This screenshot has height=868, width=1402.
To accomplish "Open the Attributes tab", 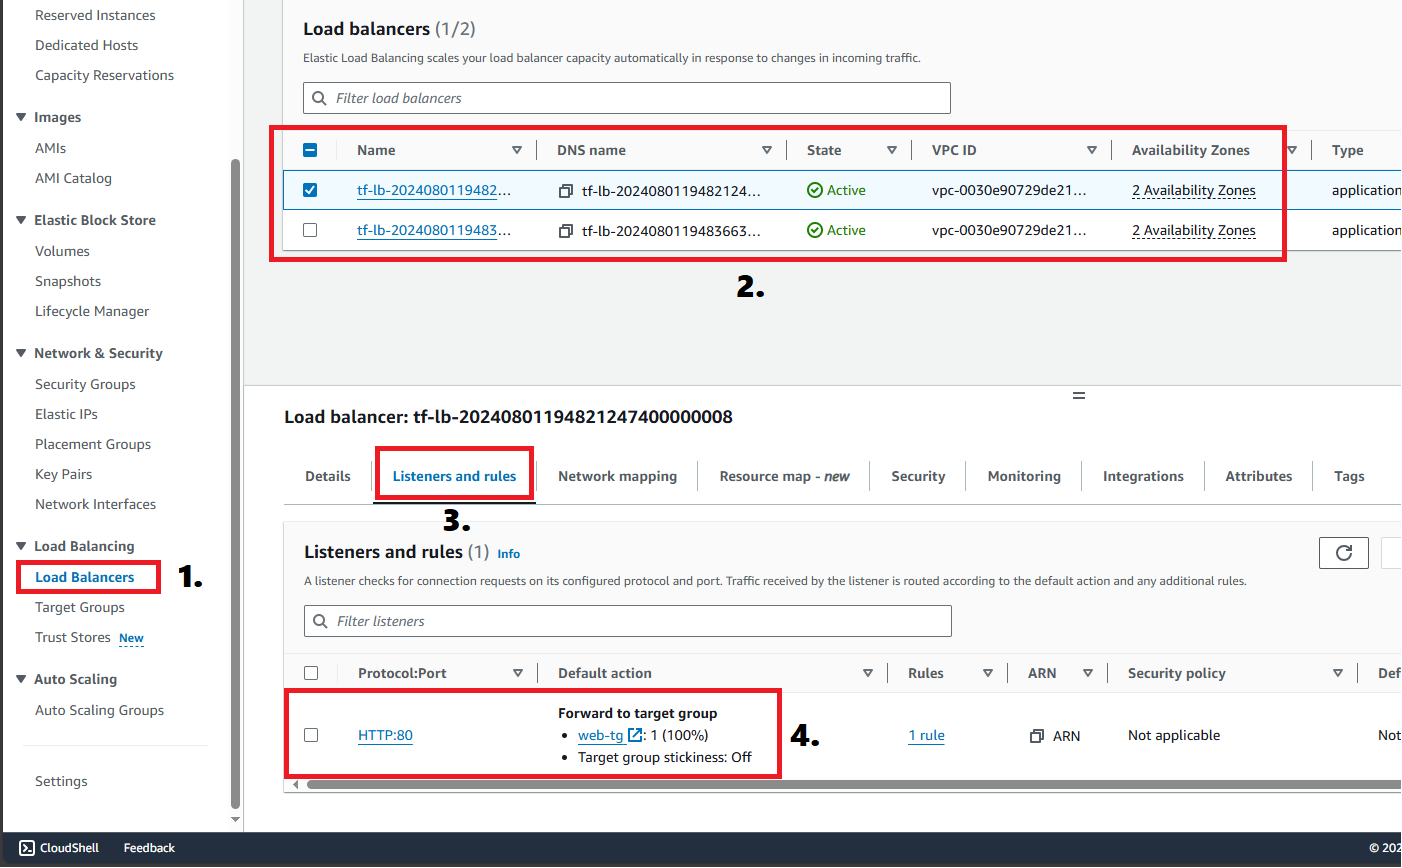I will coord(1259,476).
